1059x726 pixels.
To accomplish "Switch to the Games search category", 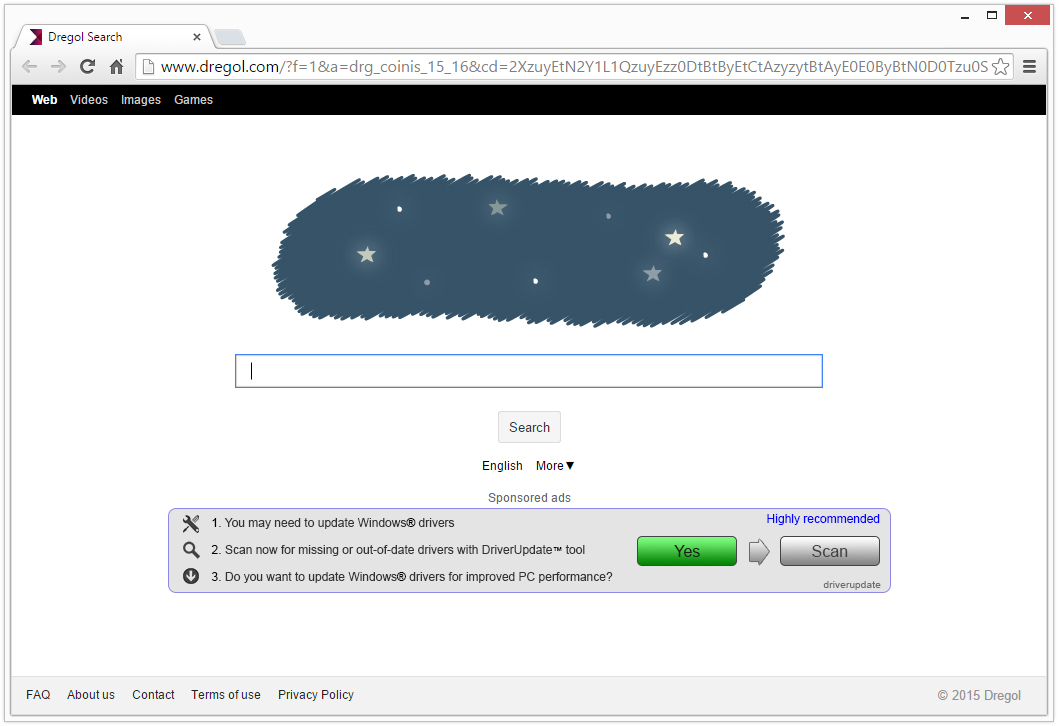I will point(193,100).
